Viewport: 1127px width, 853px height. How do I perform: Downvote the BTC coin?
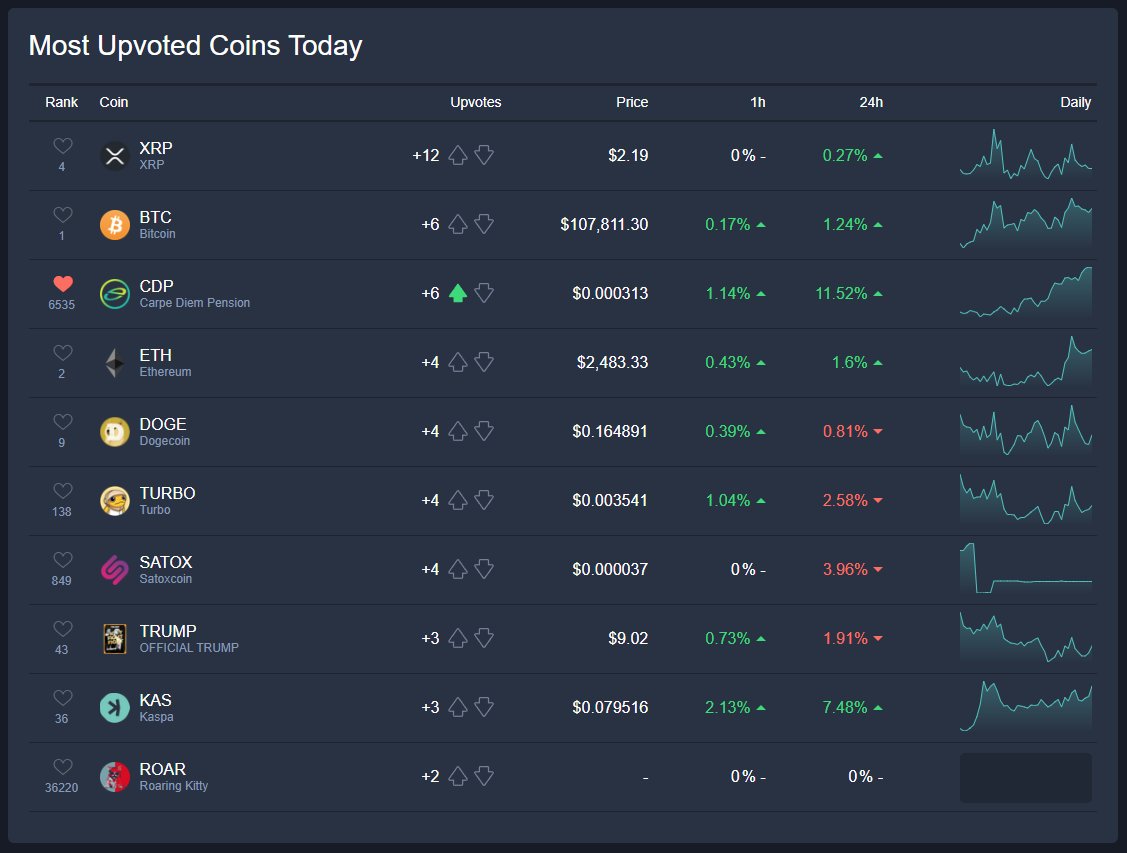coord(484,224)
